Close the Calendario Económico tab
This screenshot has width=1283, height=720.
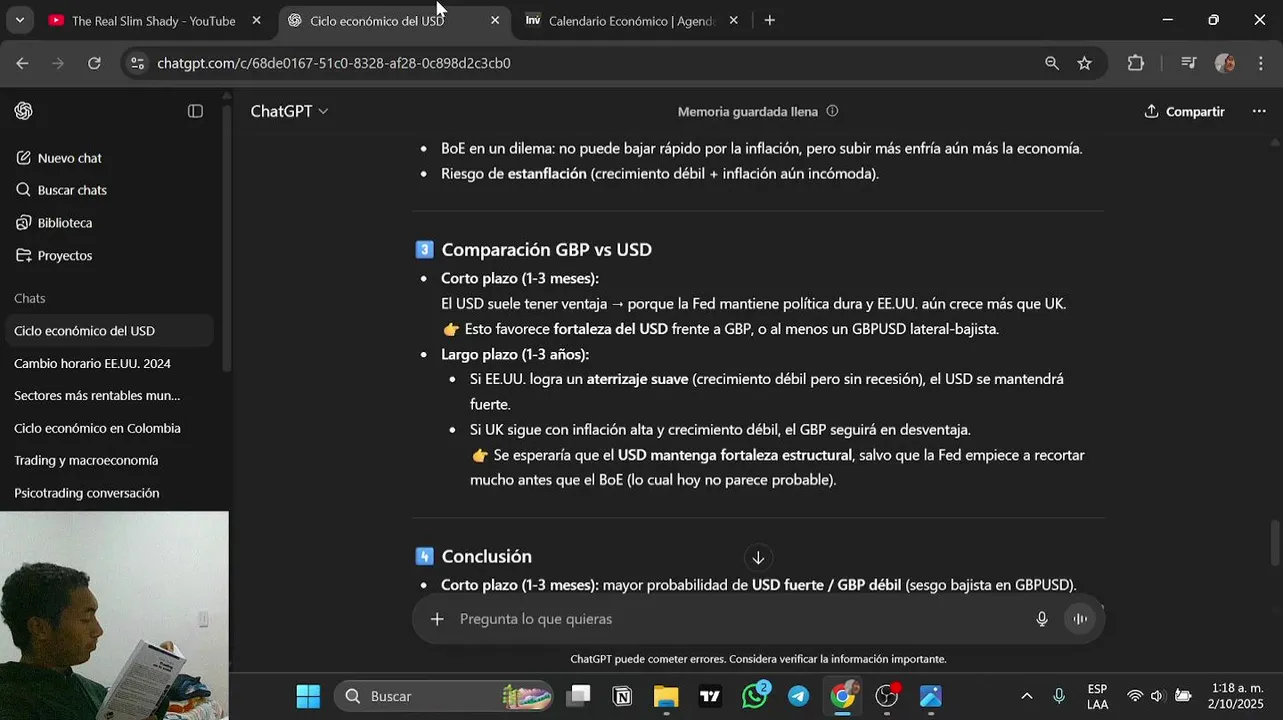point(733,20)
